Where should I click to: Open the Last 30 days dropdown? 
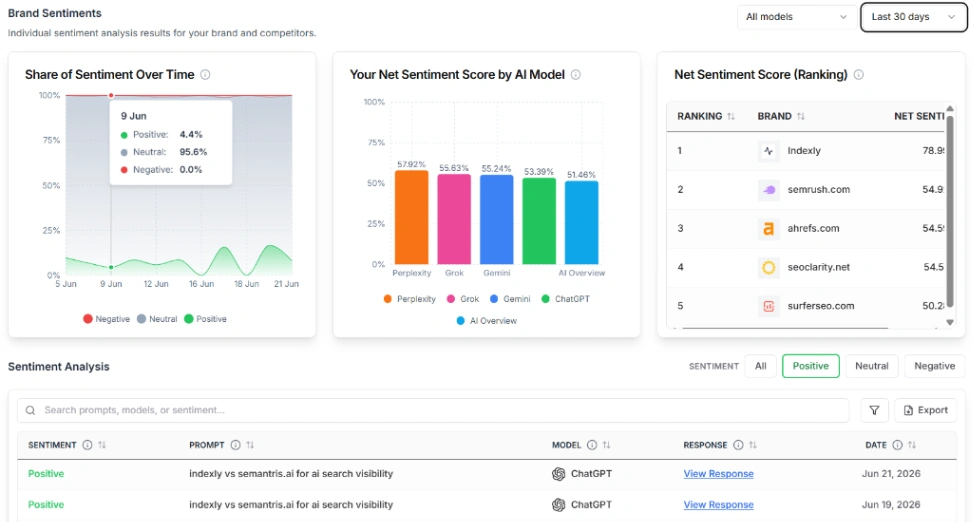[913, 17]
